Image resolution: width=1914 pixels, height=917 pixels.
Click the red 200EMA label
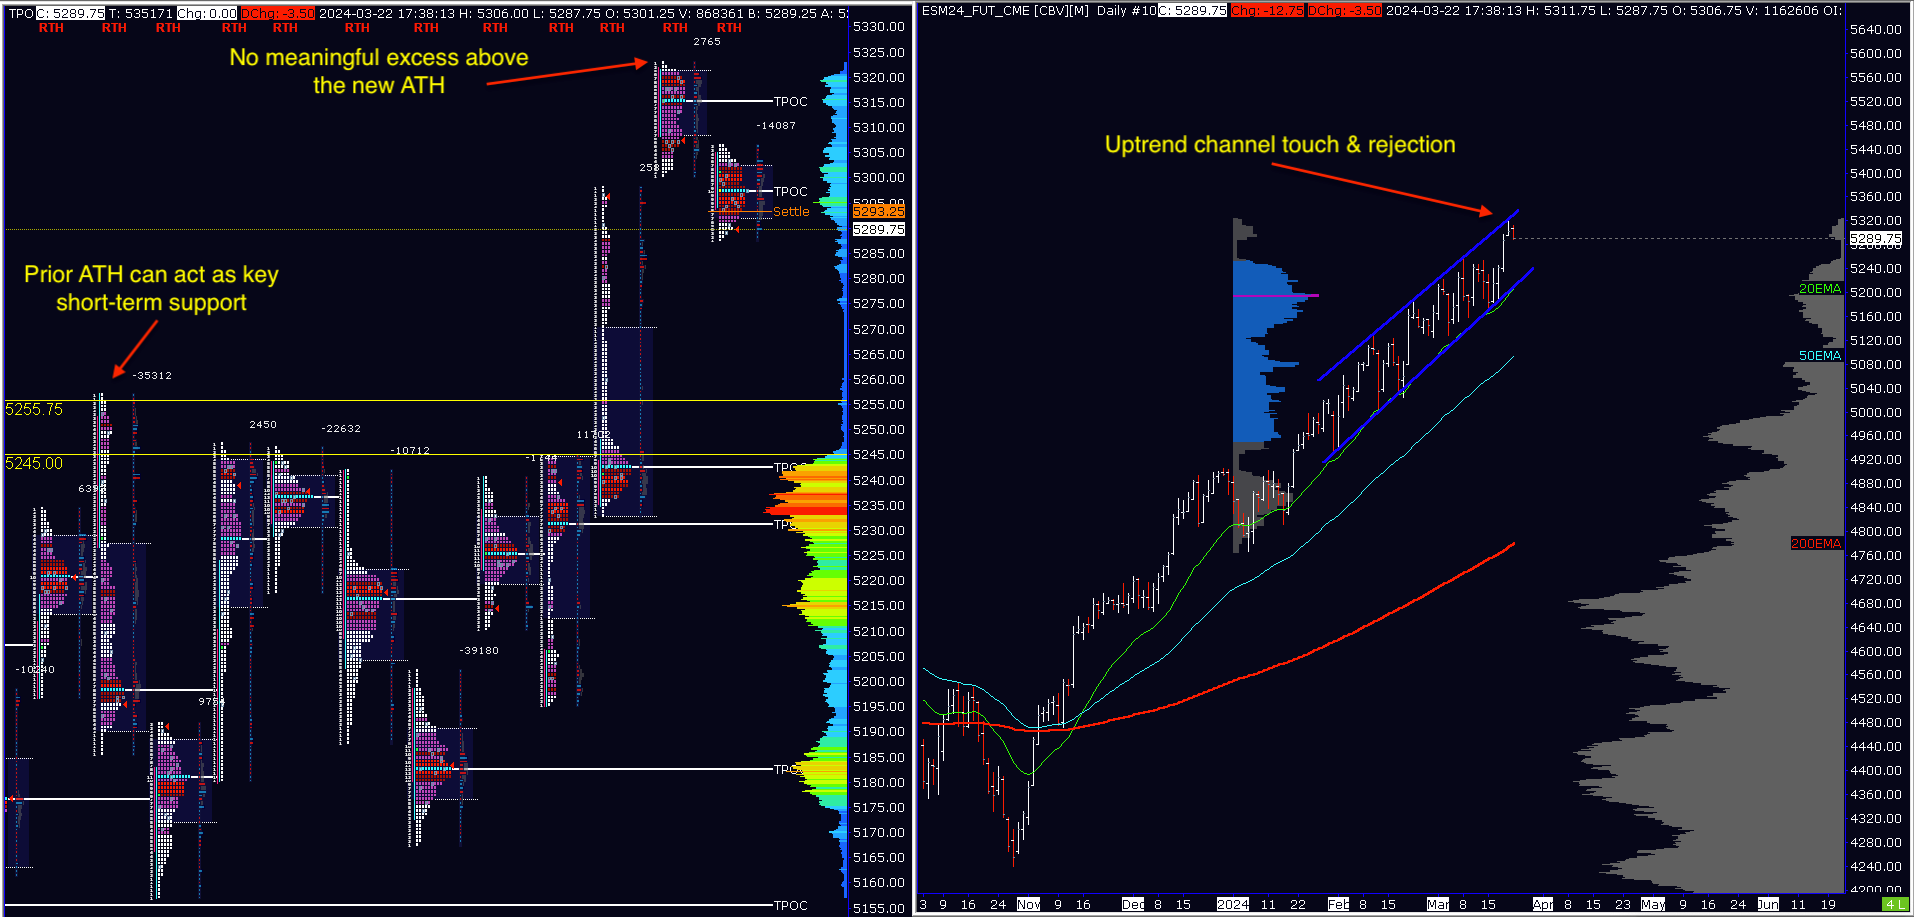[x=1816, y=544]
